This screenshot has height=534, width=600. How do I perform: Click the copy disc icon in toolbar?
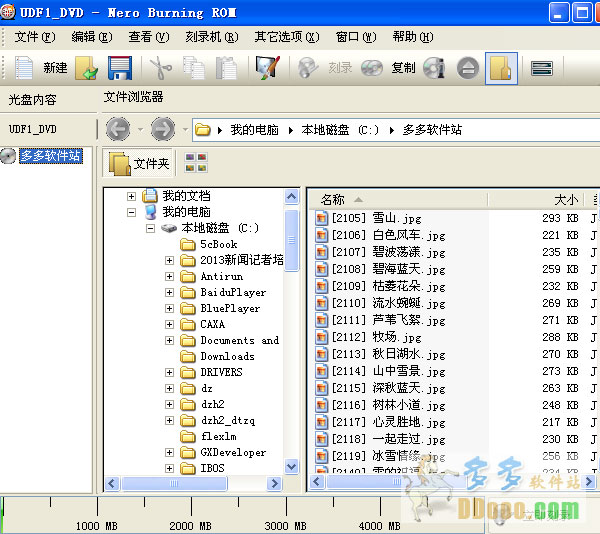372,68
